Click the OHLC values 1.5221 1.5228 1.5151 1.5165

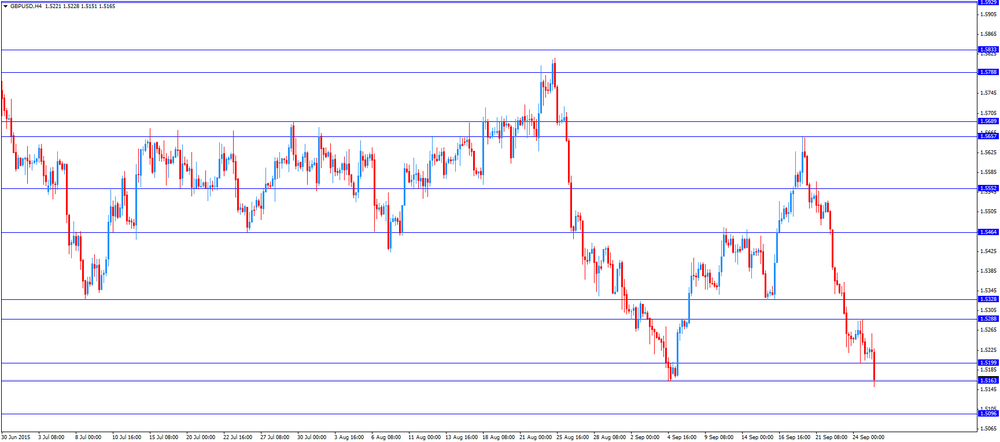pos(80,6)
